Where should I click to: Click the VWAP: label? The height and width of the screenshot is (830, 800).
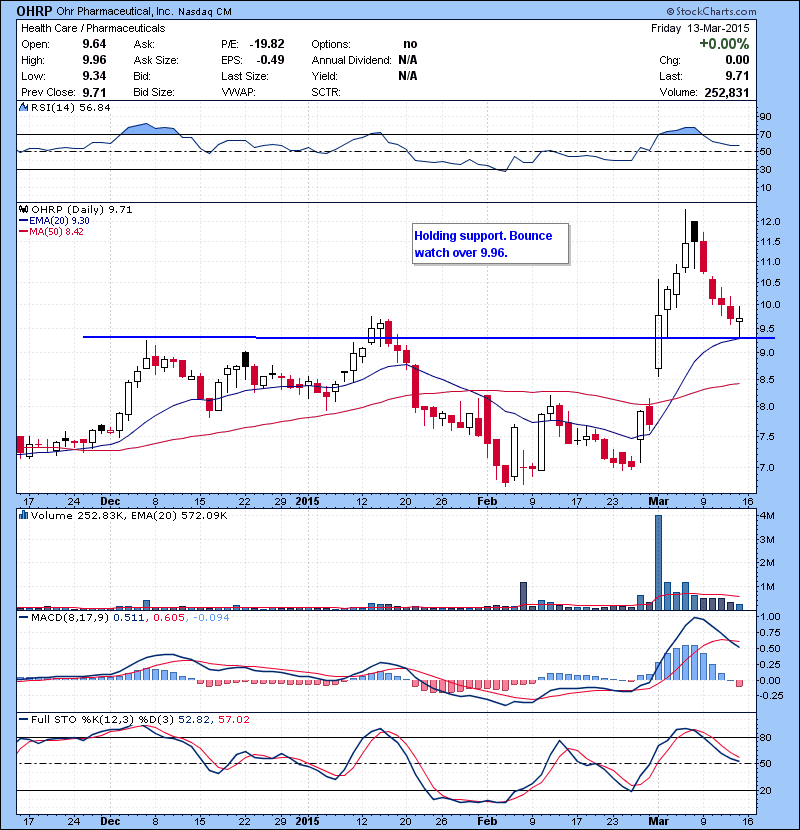(238, 92)
